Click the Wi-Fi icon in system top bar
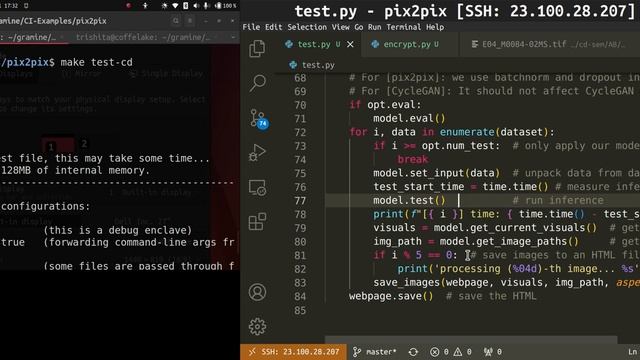Viewport: 640px width, 360px height. [x=175, y=6]
